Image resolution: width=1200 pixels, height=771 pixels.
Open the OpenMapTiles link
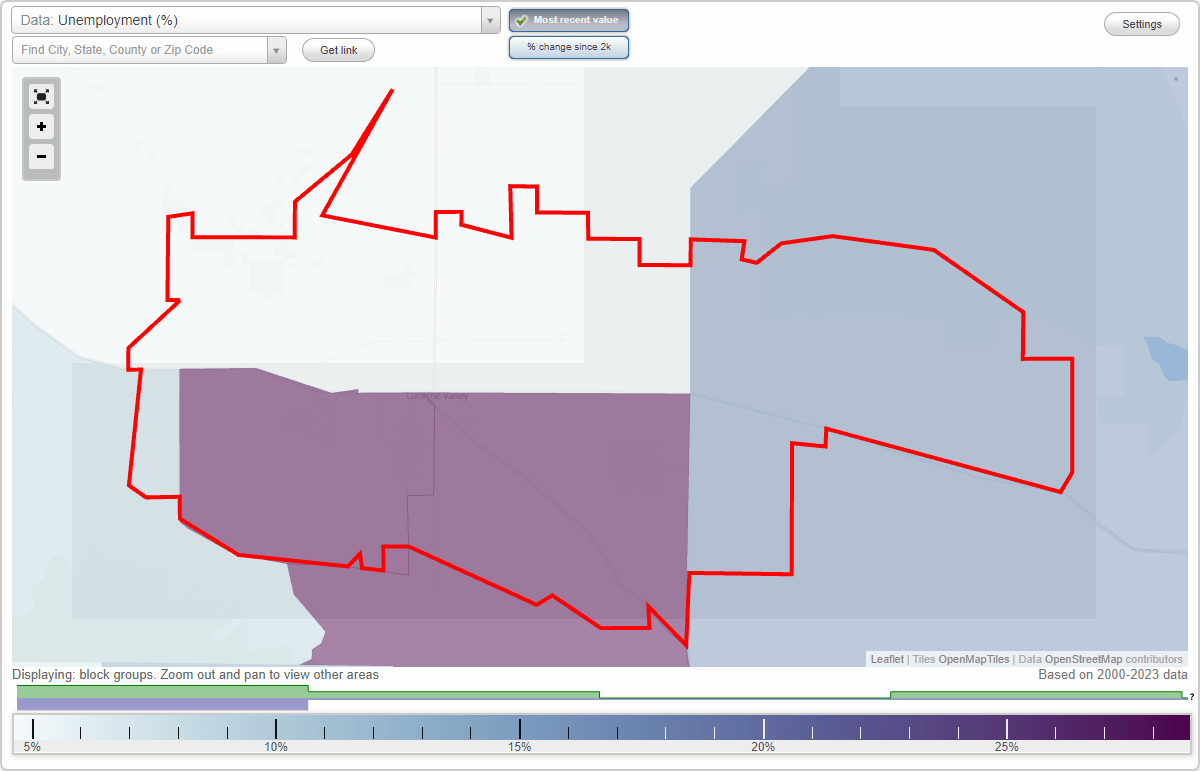click(973, 660)
